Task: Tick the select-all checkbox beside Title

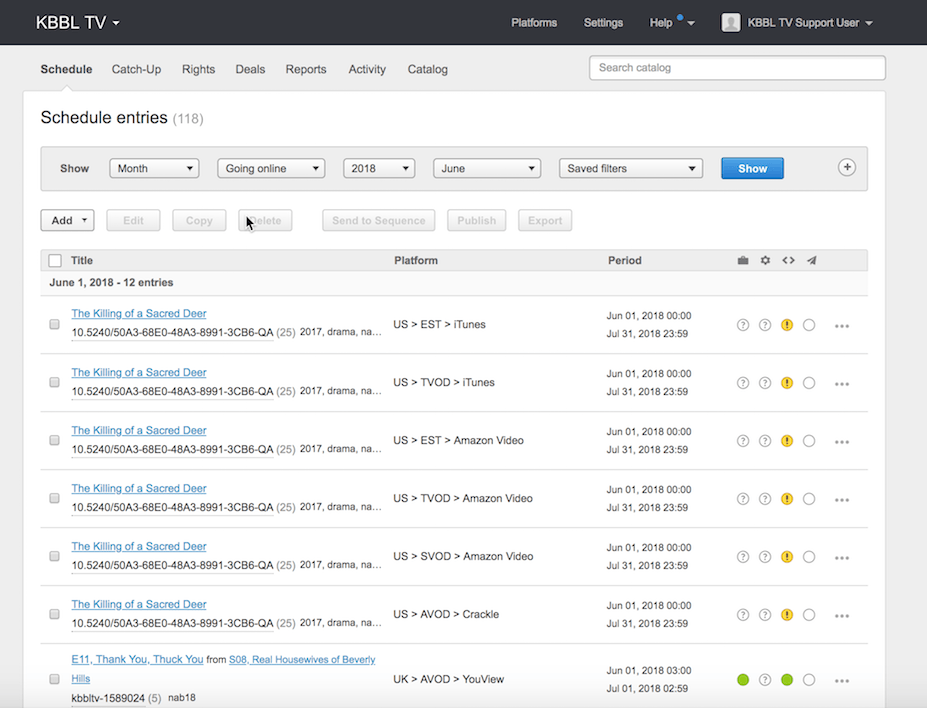Action: pyautogui.click(x=55, y=261)
